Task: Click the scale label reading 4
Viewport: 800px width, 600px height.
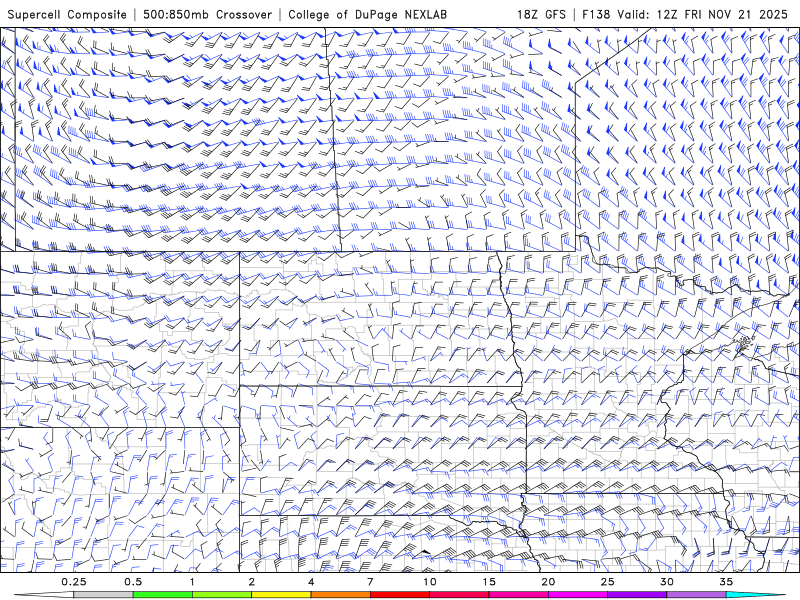Action: point(311,582)
